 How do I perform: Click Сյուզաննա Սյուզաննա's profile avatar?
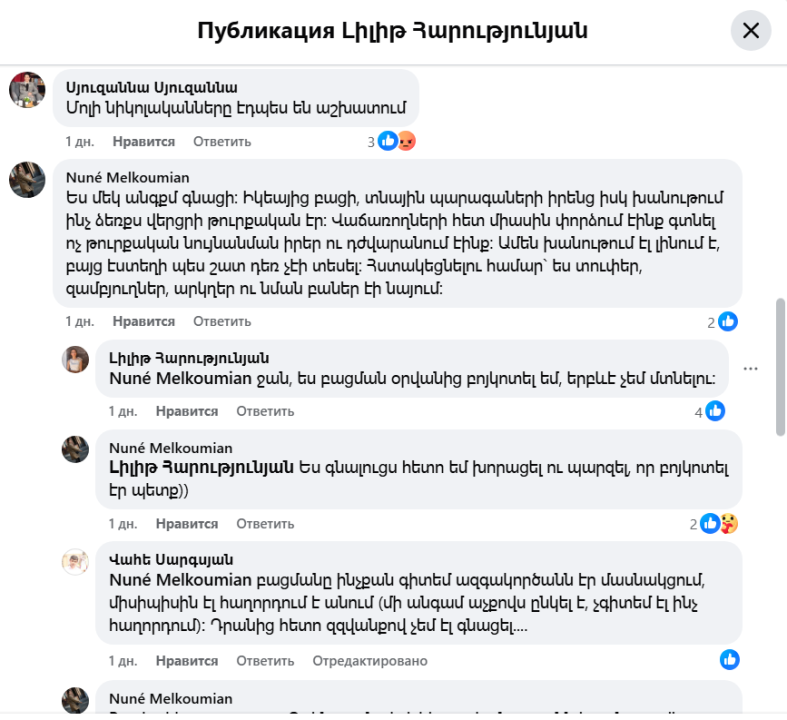click(x=27, y=90)
